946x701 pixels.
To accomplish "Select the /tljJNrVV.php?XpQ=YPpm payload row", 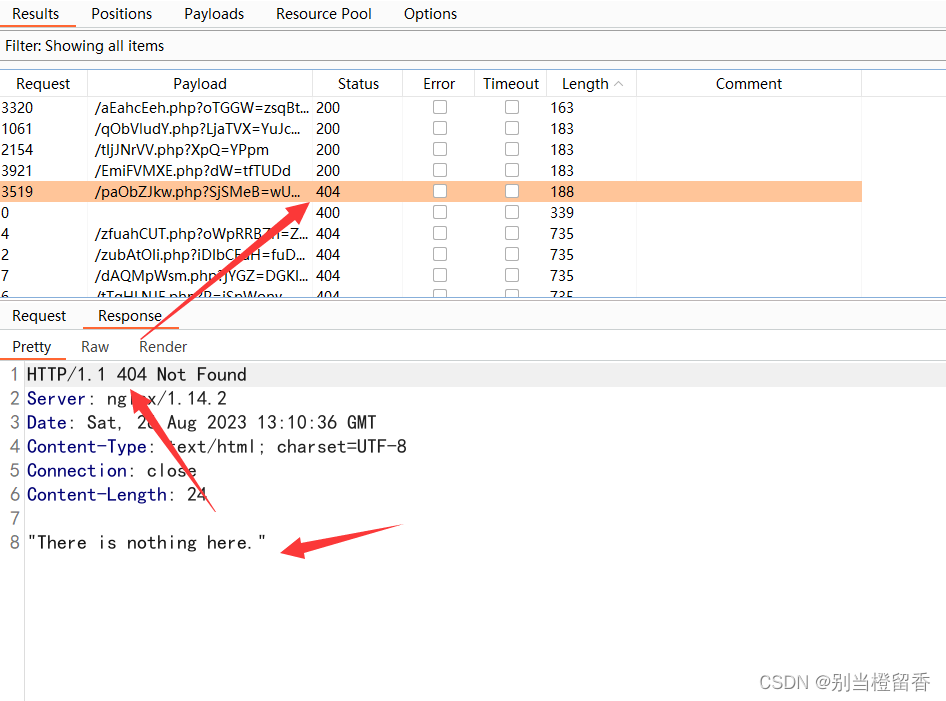I will (431, 150).
